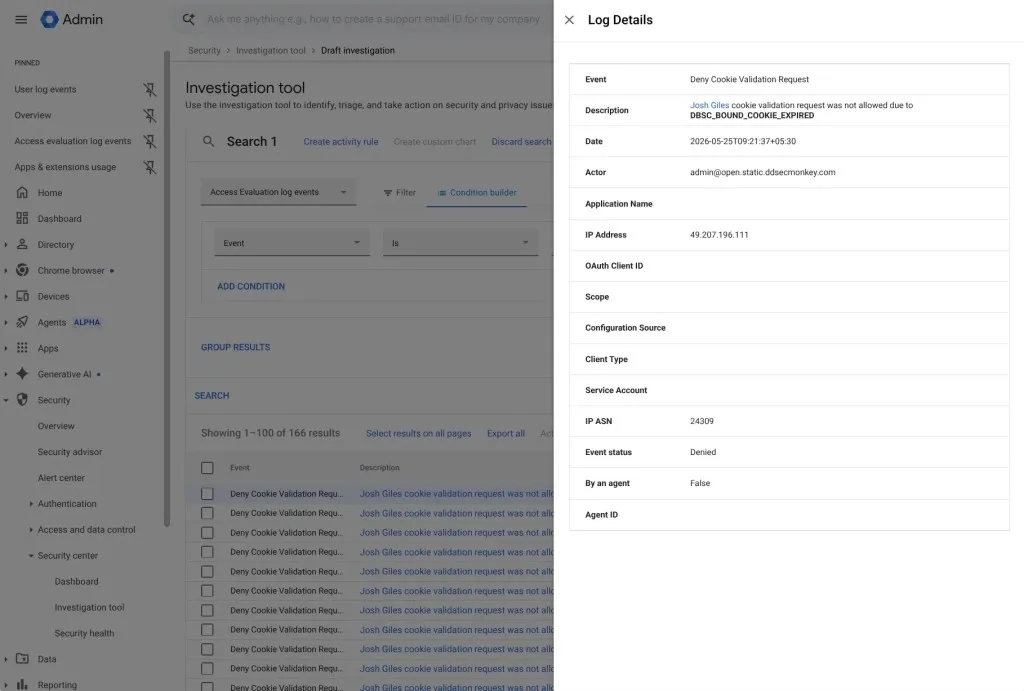Image resolution: width=1024 pixels, height=691 pixels.
Task: Click the Home house icon
Action: pos(22,193)
